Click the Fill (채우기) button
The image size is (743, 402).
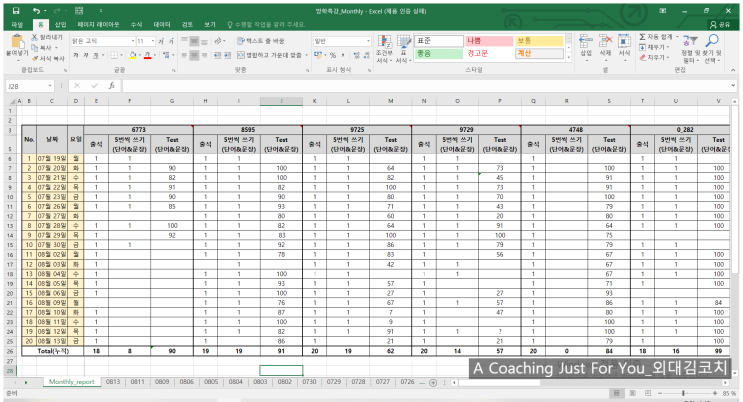tap(654, 47)
